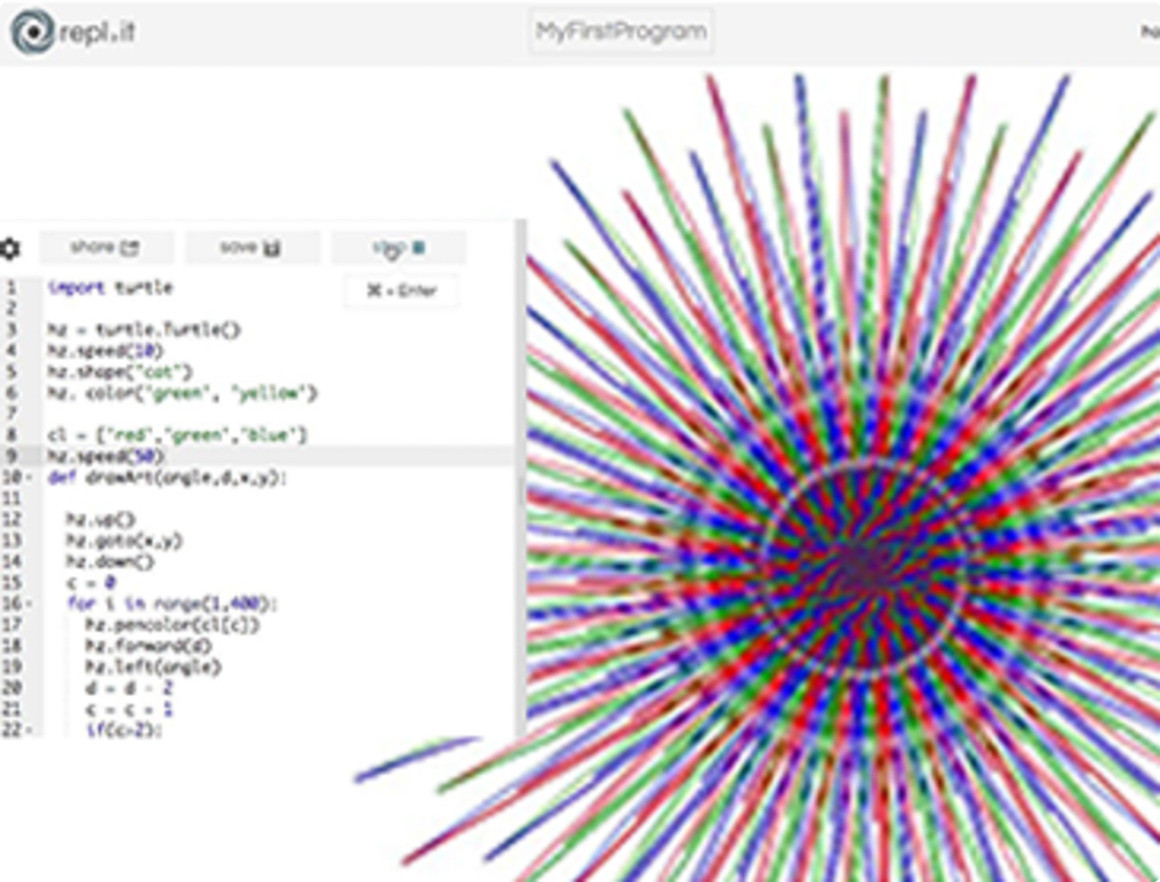Open the settings gear panel
The width and height of the screenshot is (1160, 882).
[x=12, y=247]
